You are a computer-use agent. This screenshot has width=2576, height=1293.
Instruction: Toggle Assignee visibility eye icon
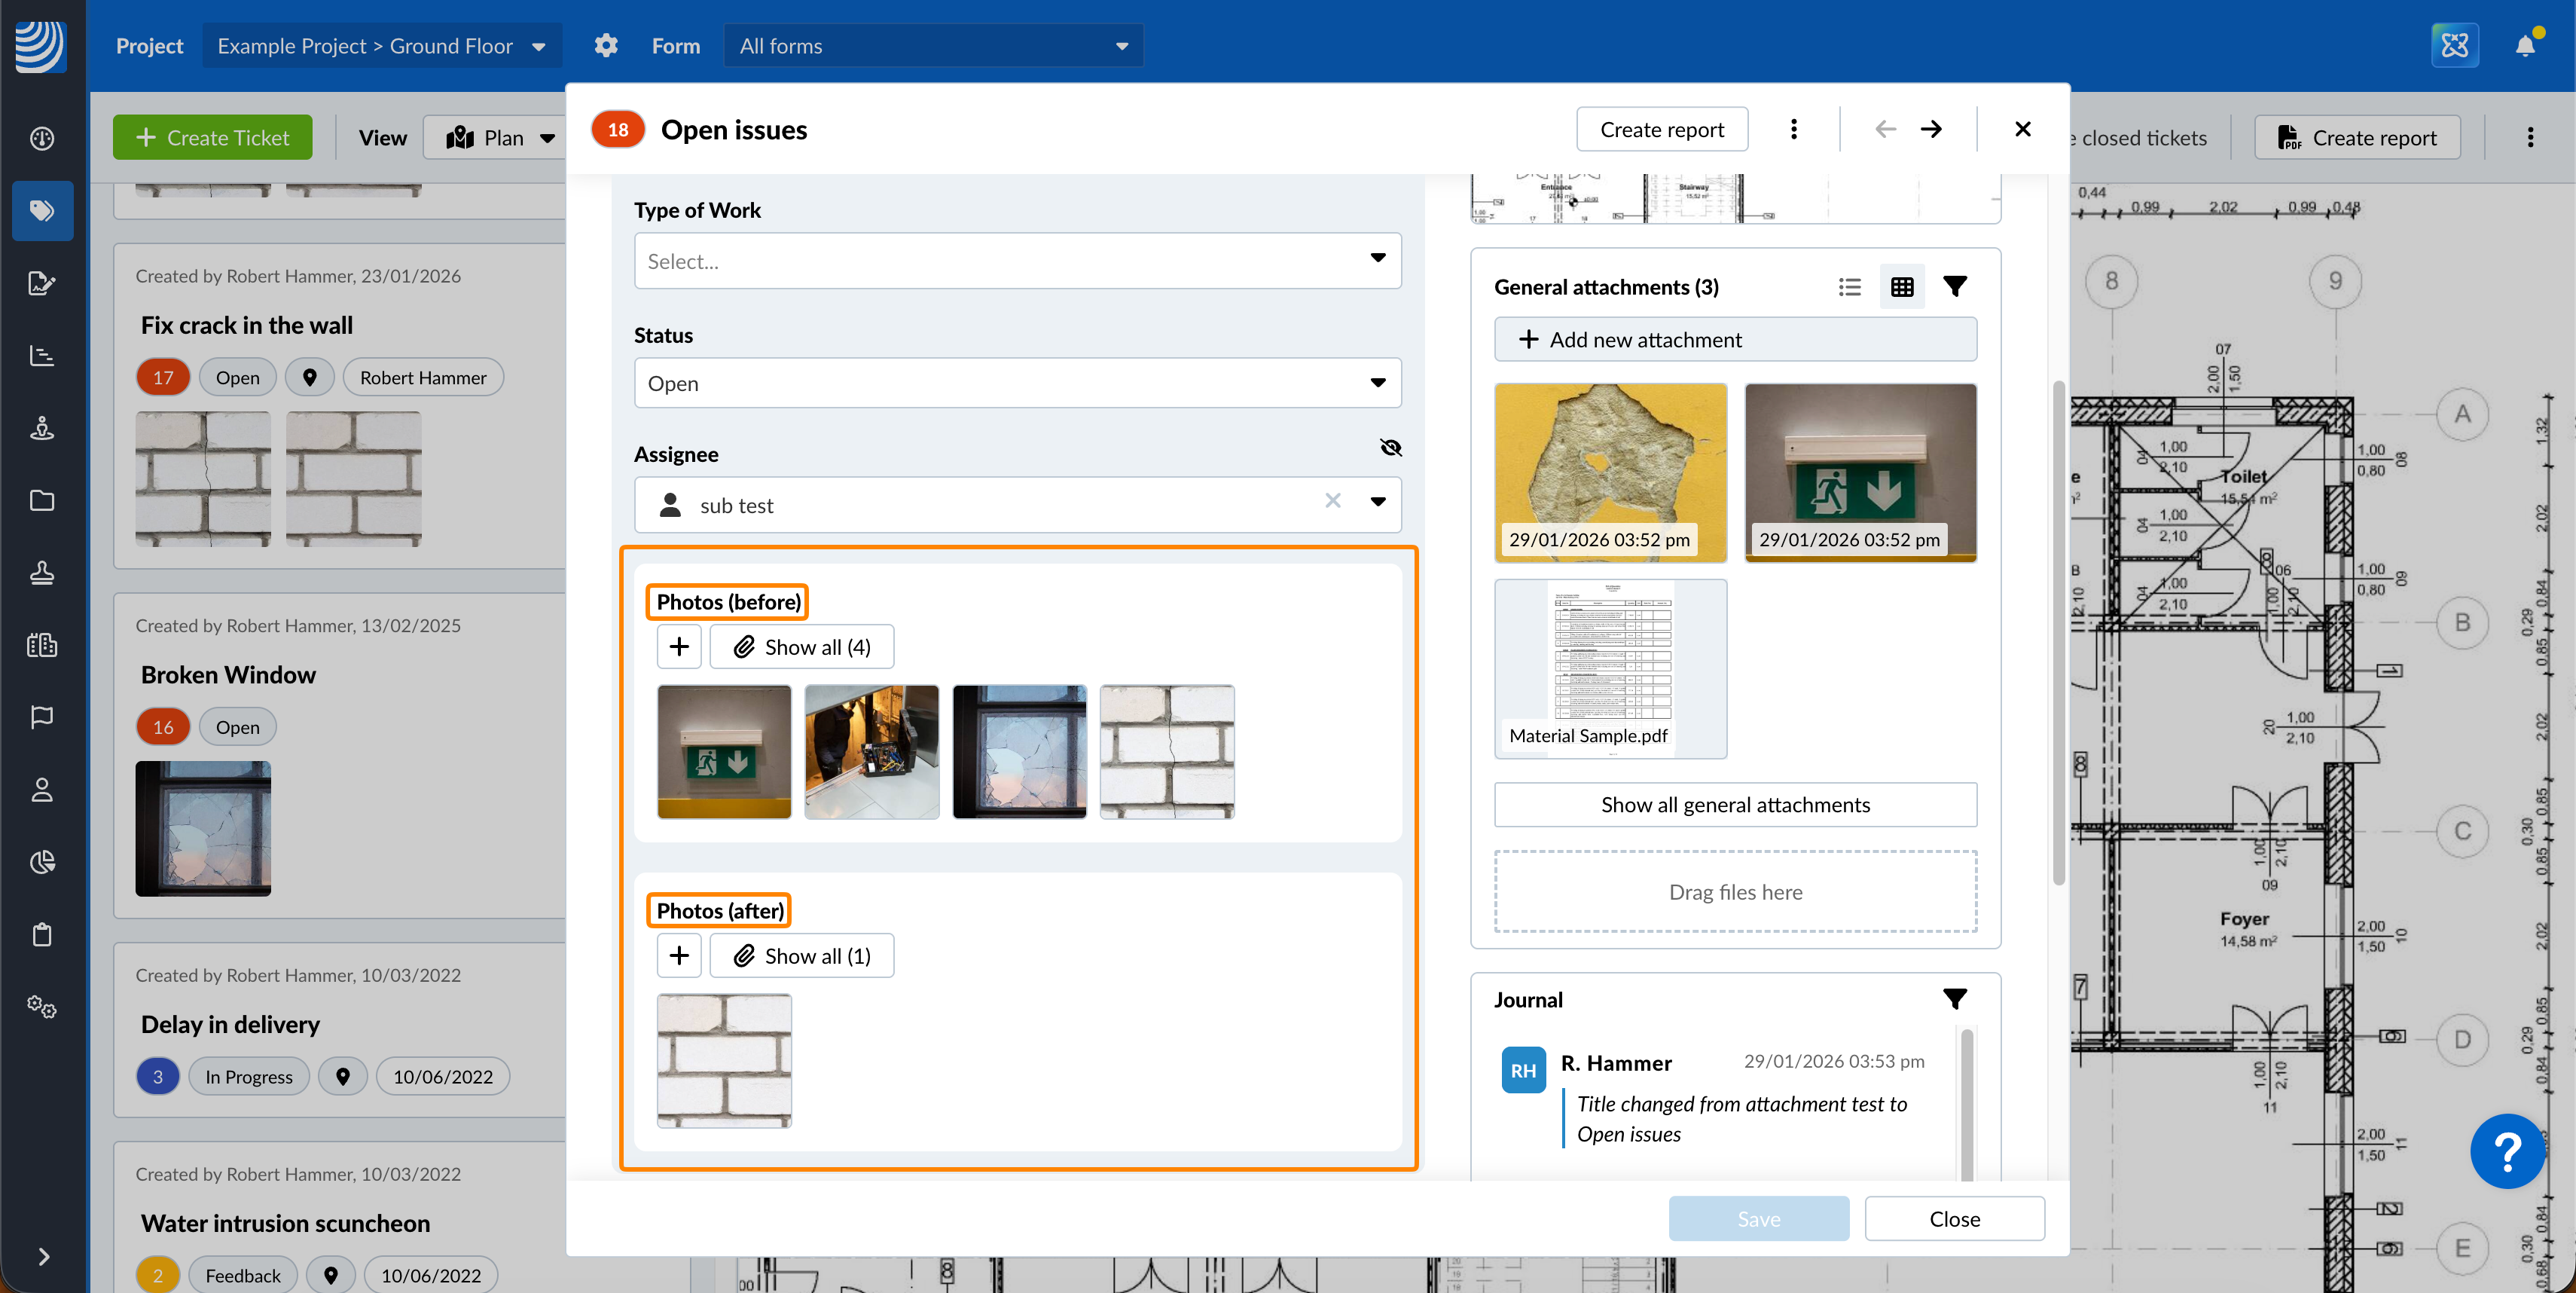point(1390,448)
